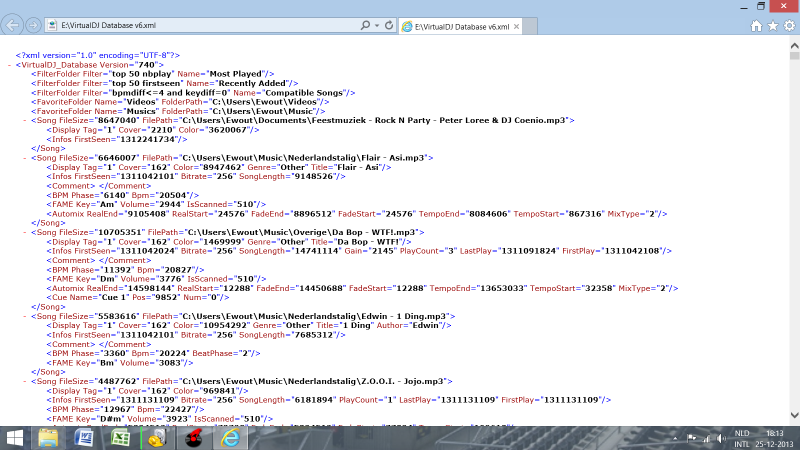Open File Explorer from the taskbar
This screenshot has width=800, height=450.
point(48,438)
